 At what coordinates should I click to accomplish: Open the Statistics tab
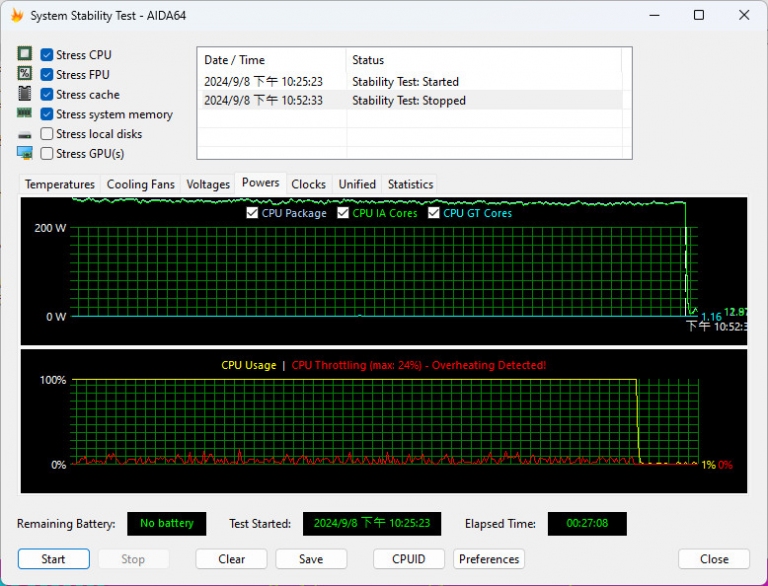click(x=410, y=184)
